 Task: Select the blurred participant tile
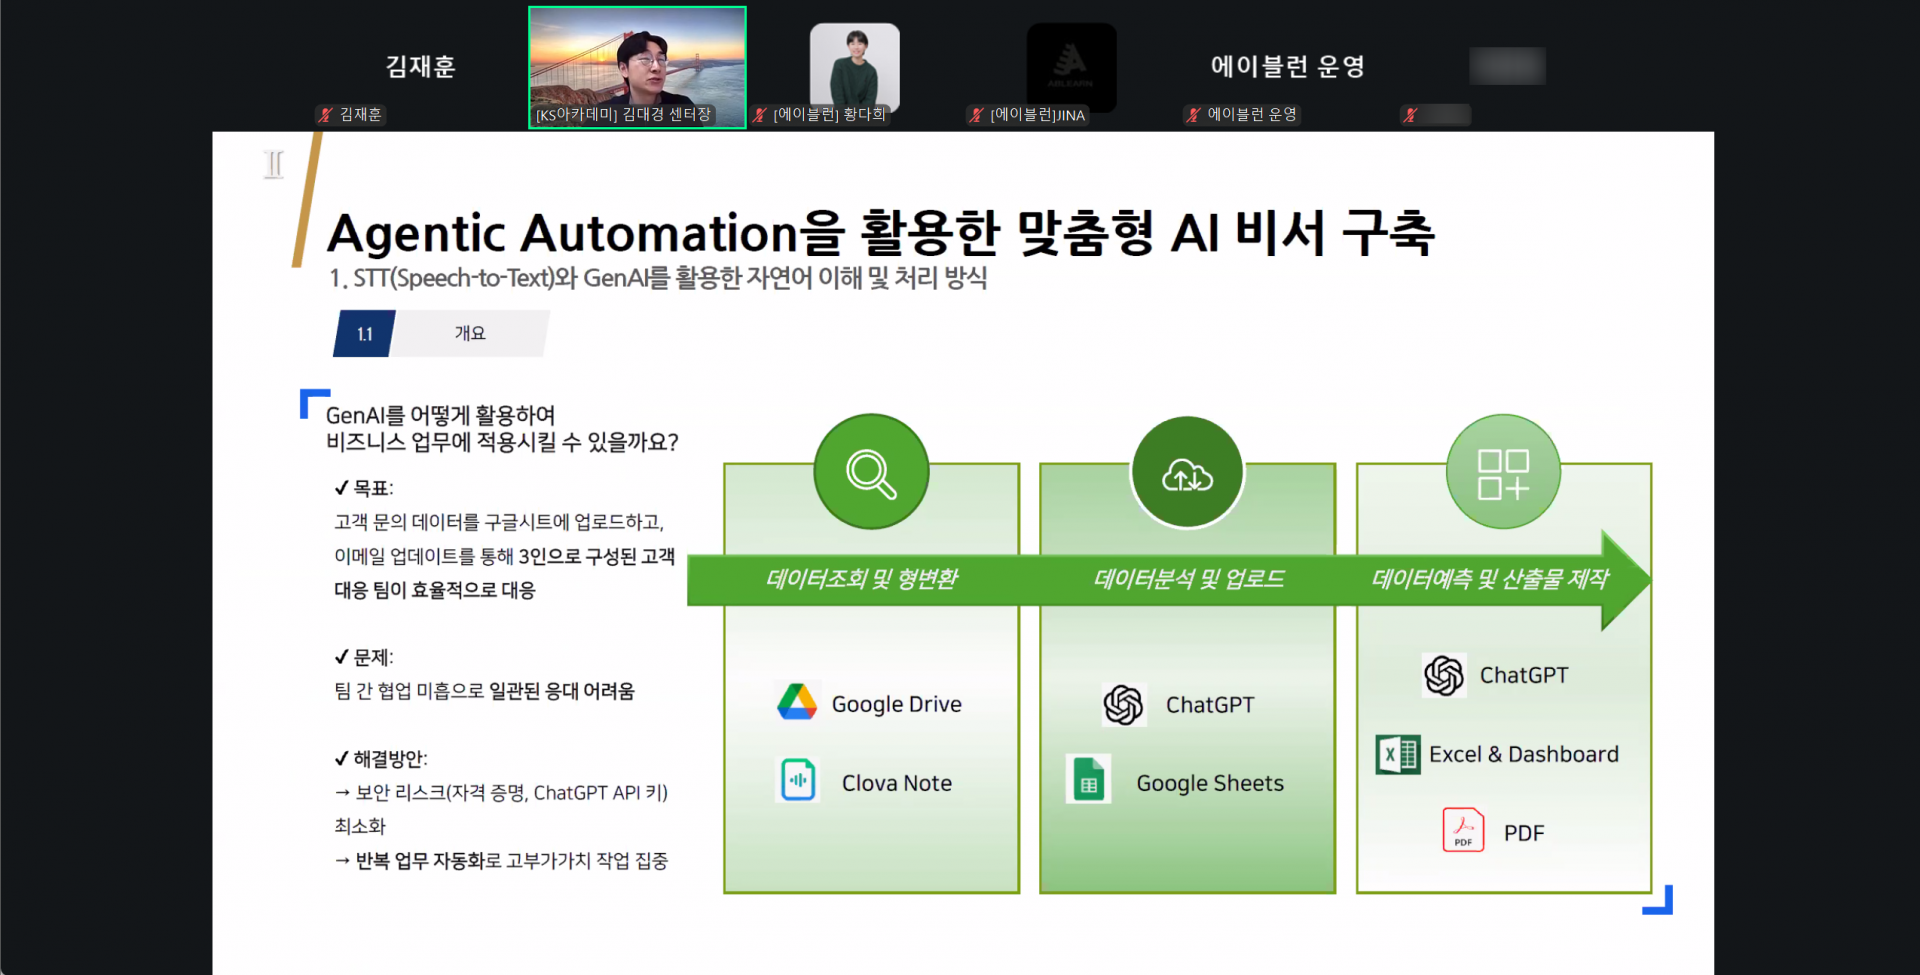point(1507,66)
